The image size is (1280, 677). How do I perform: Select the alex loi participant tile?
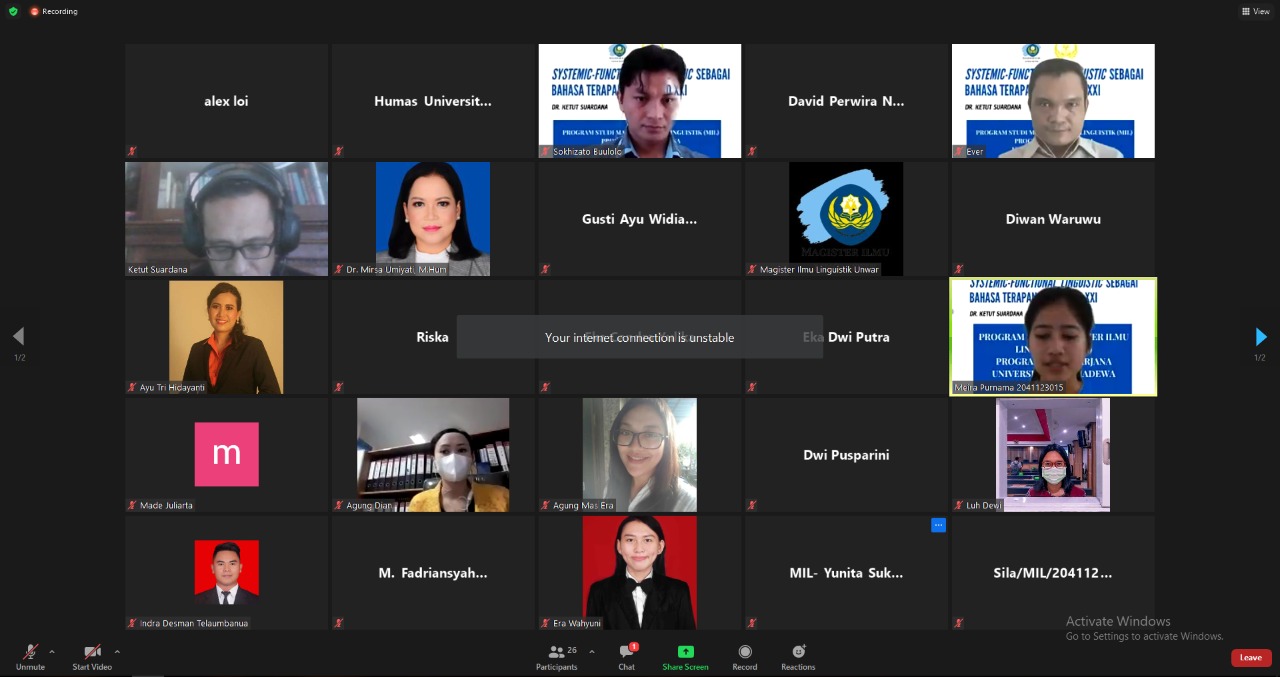226,101
